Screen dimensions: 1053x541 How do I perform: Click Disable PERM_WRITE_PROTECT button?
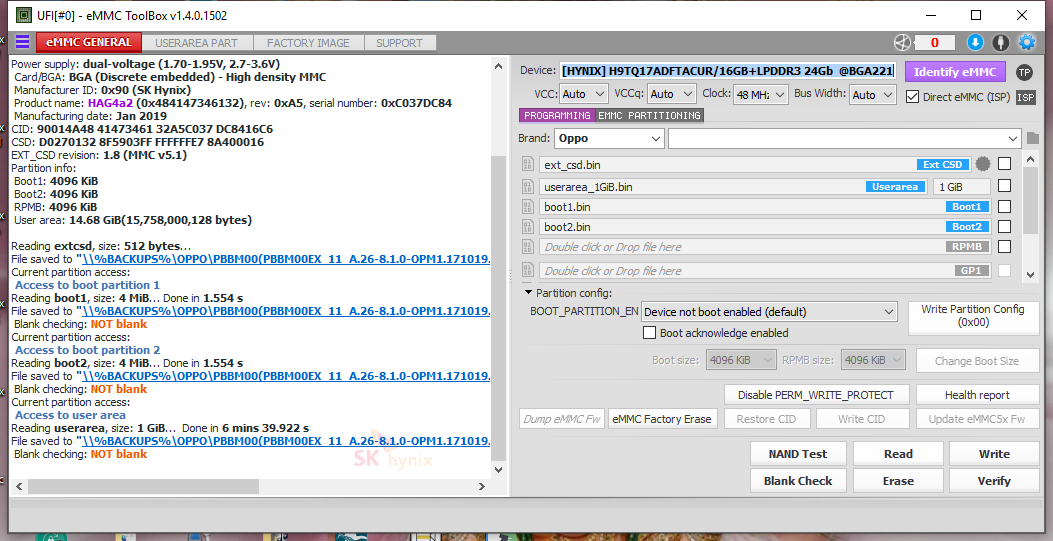click(x=816, y=395)
